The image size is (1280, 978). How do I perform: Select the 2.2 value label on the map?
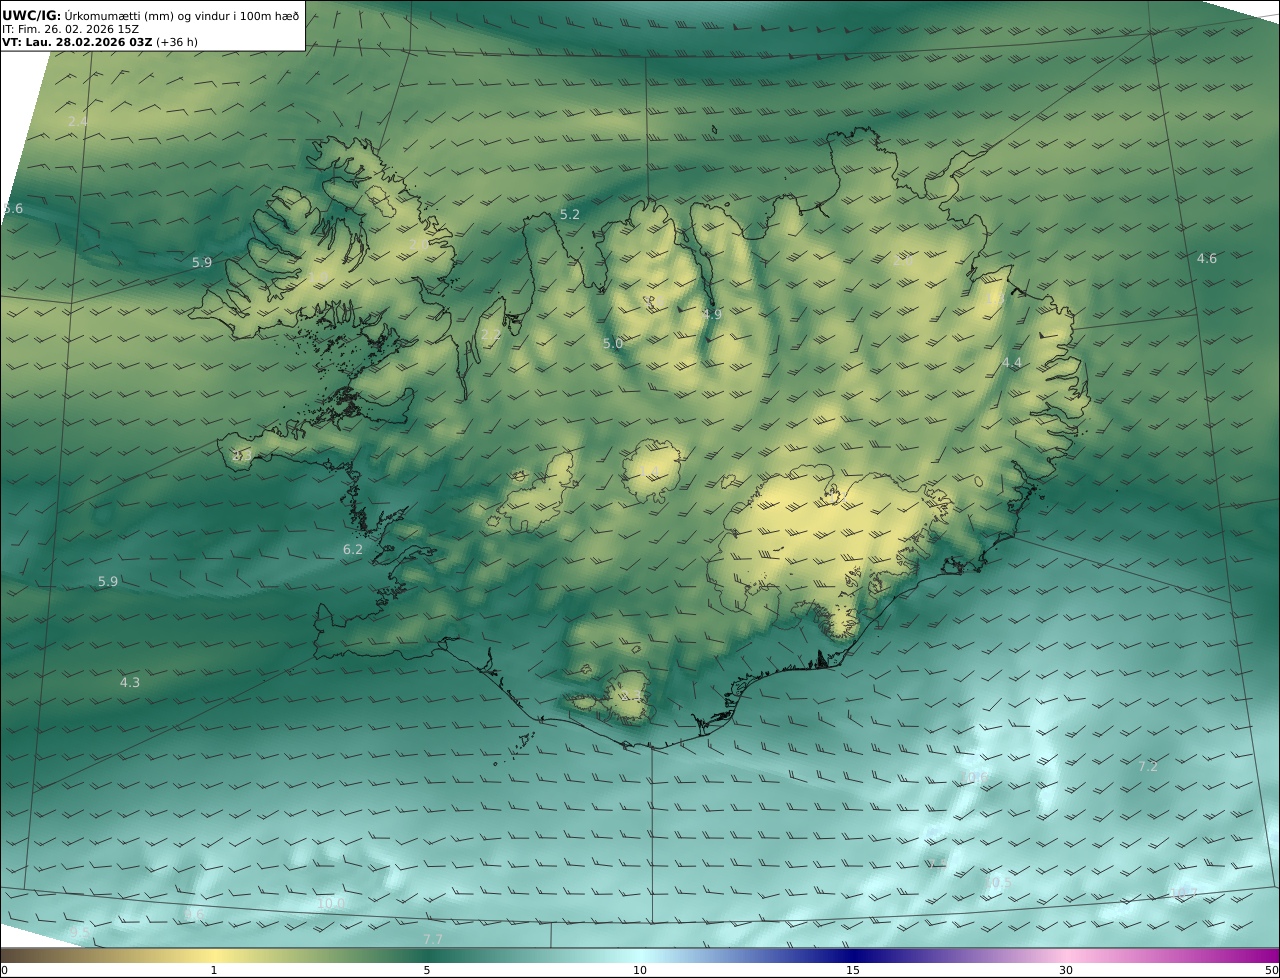click(490, 334)
